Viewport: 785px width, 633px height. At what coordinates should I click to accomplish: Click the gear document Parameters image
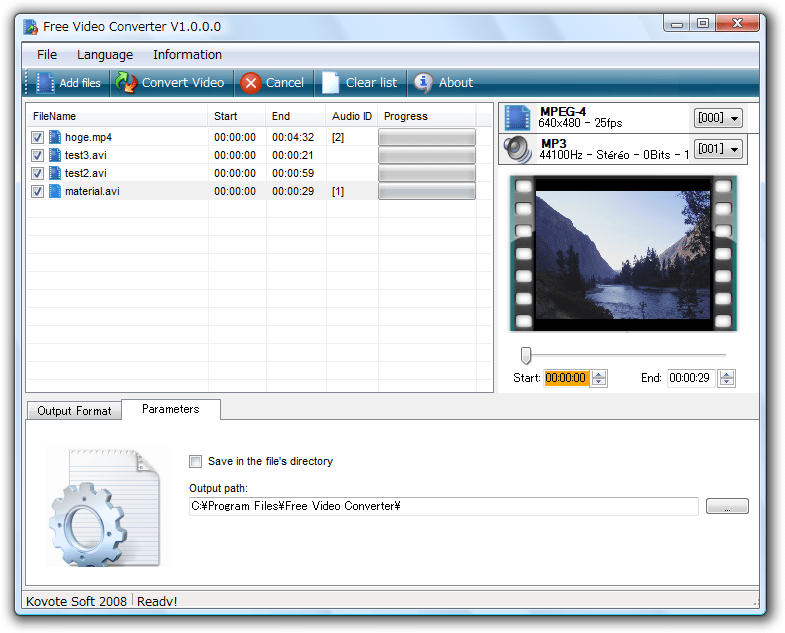pos(107,507)
